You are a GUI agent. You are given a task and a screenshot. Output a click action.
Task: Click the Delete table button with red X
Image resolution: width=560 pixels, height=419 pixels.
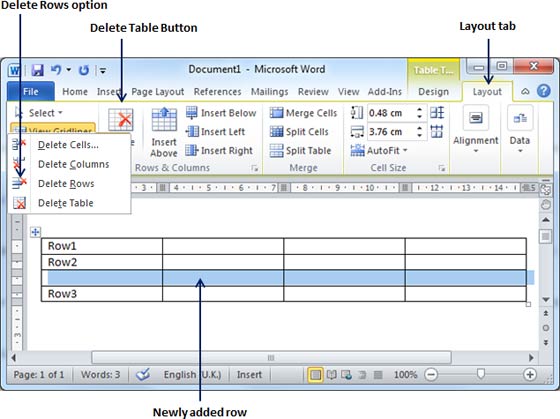(121, 120)
